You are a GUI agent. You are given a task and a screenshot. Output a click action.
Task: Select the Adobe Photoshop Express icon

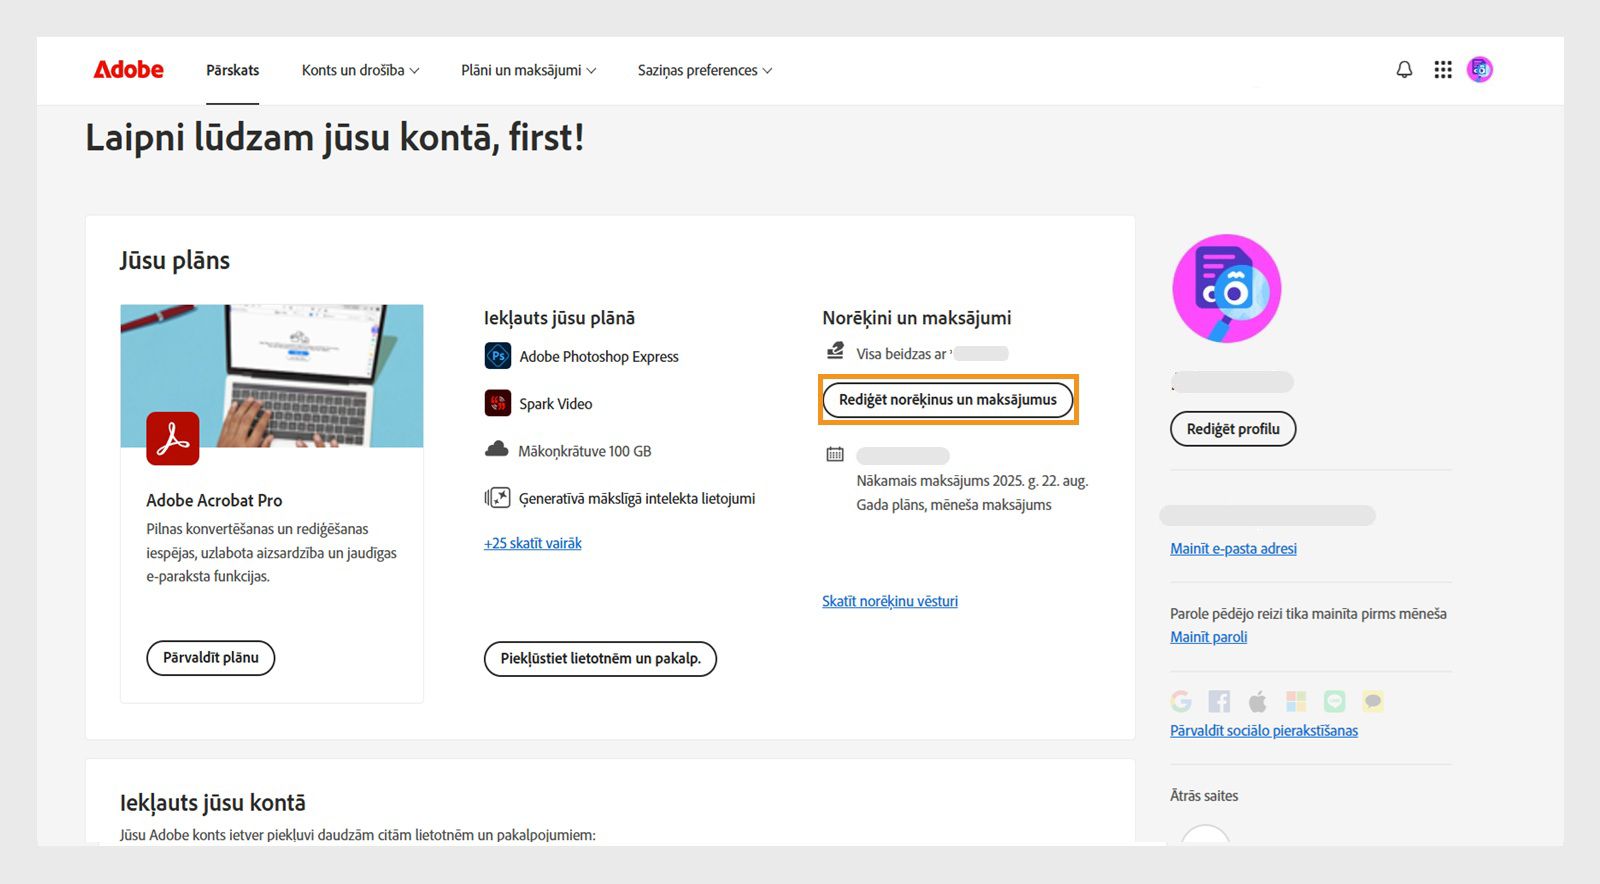497,356
